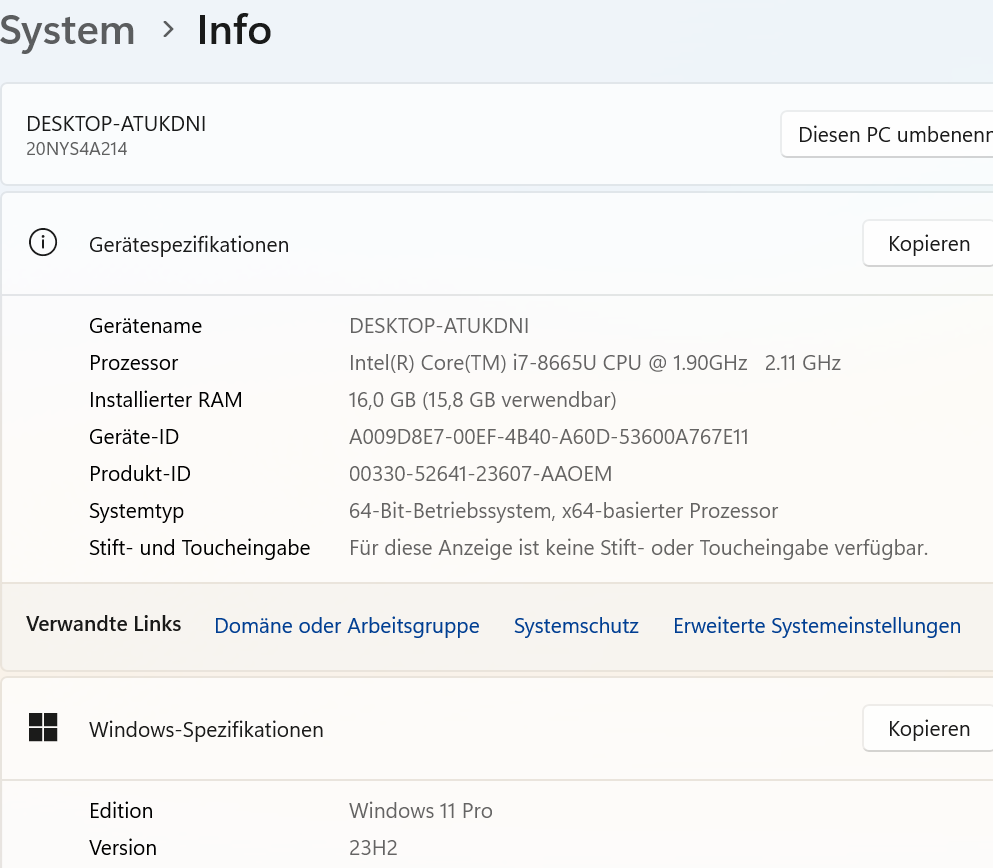This screenshot has width=993, height=868.
Task: Click the Systemtyp label
Action: [x=136, y=511]
